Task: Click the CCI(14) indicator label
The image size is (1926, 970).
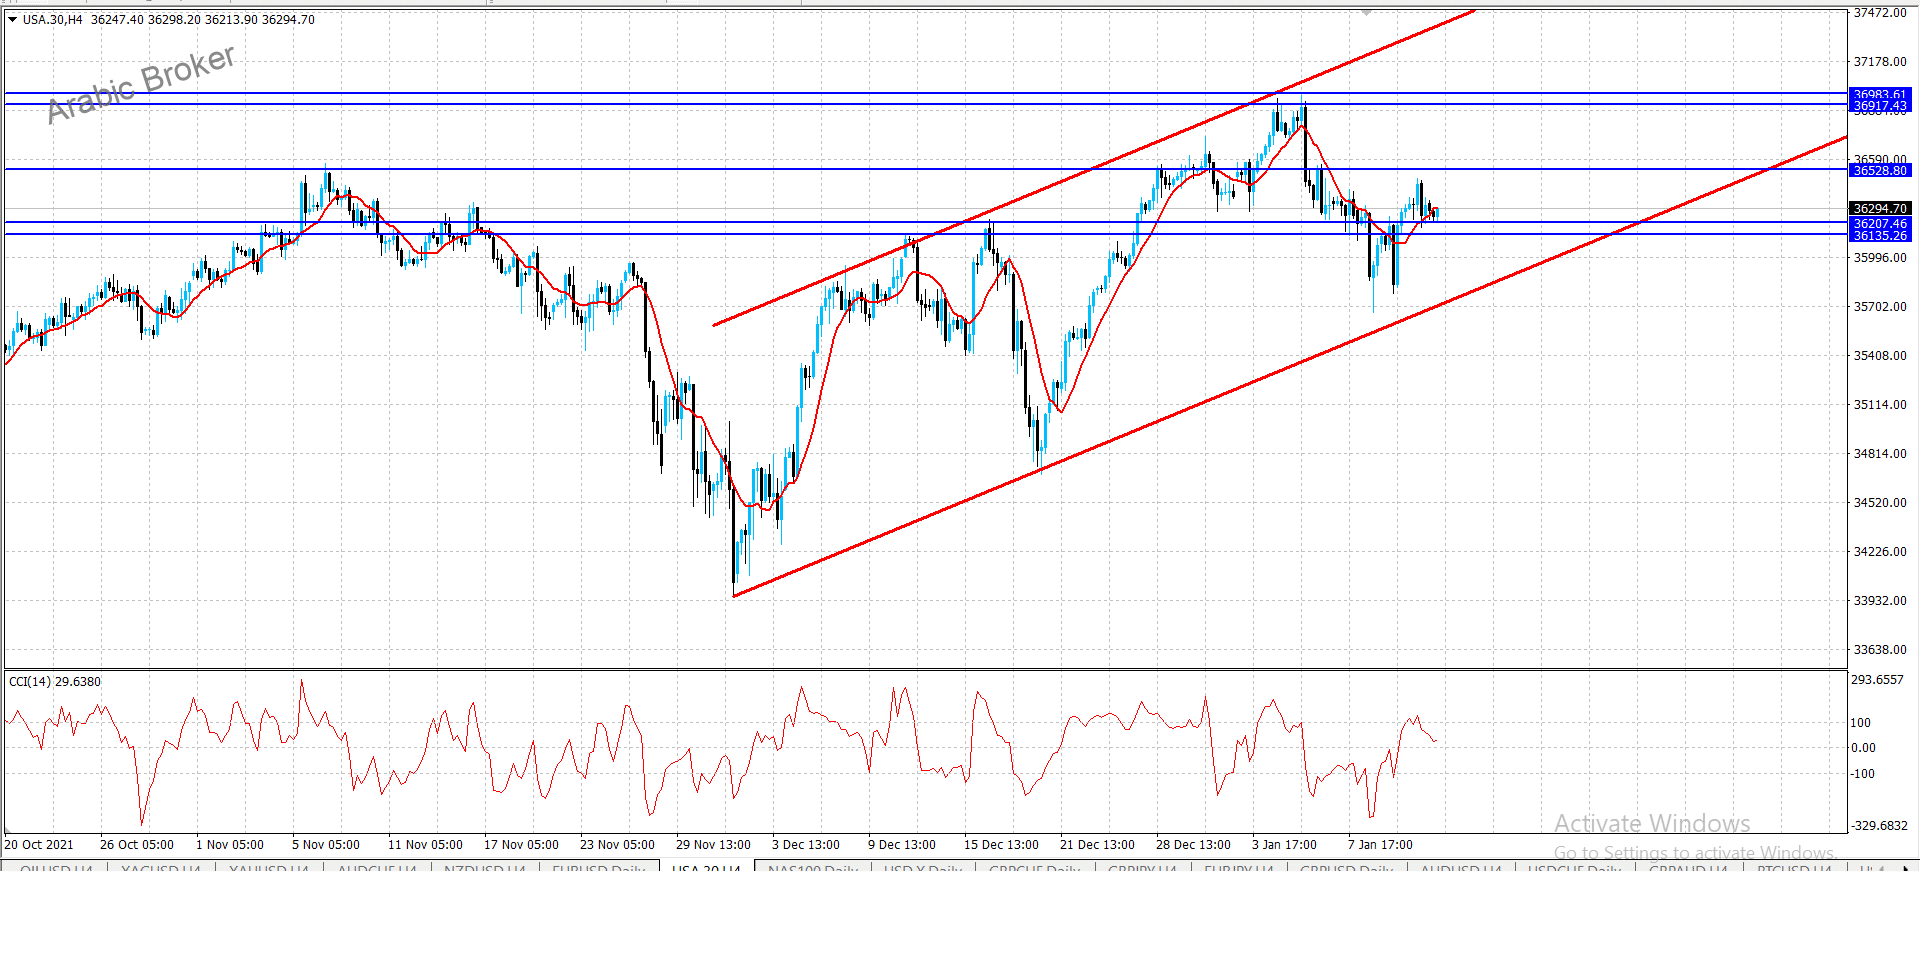Action: tap(54, 682)
